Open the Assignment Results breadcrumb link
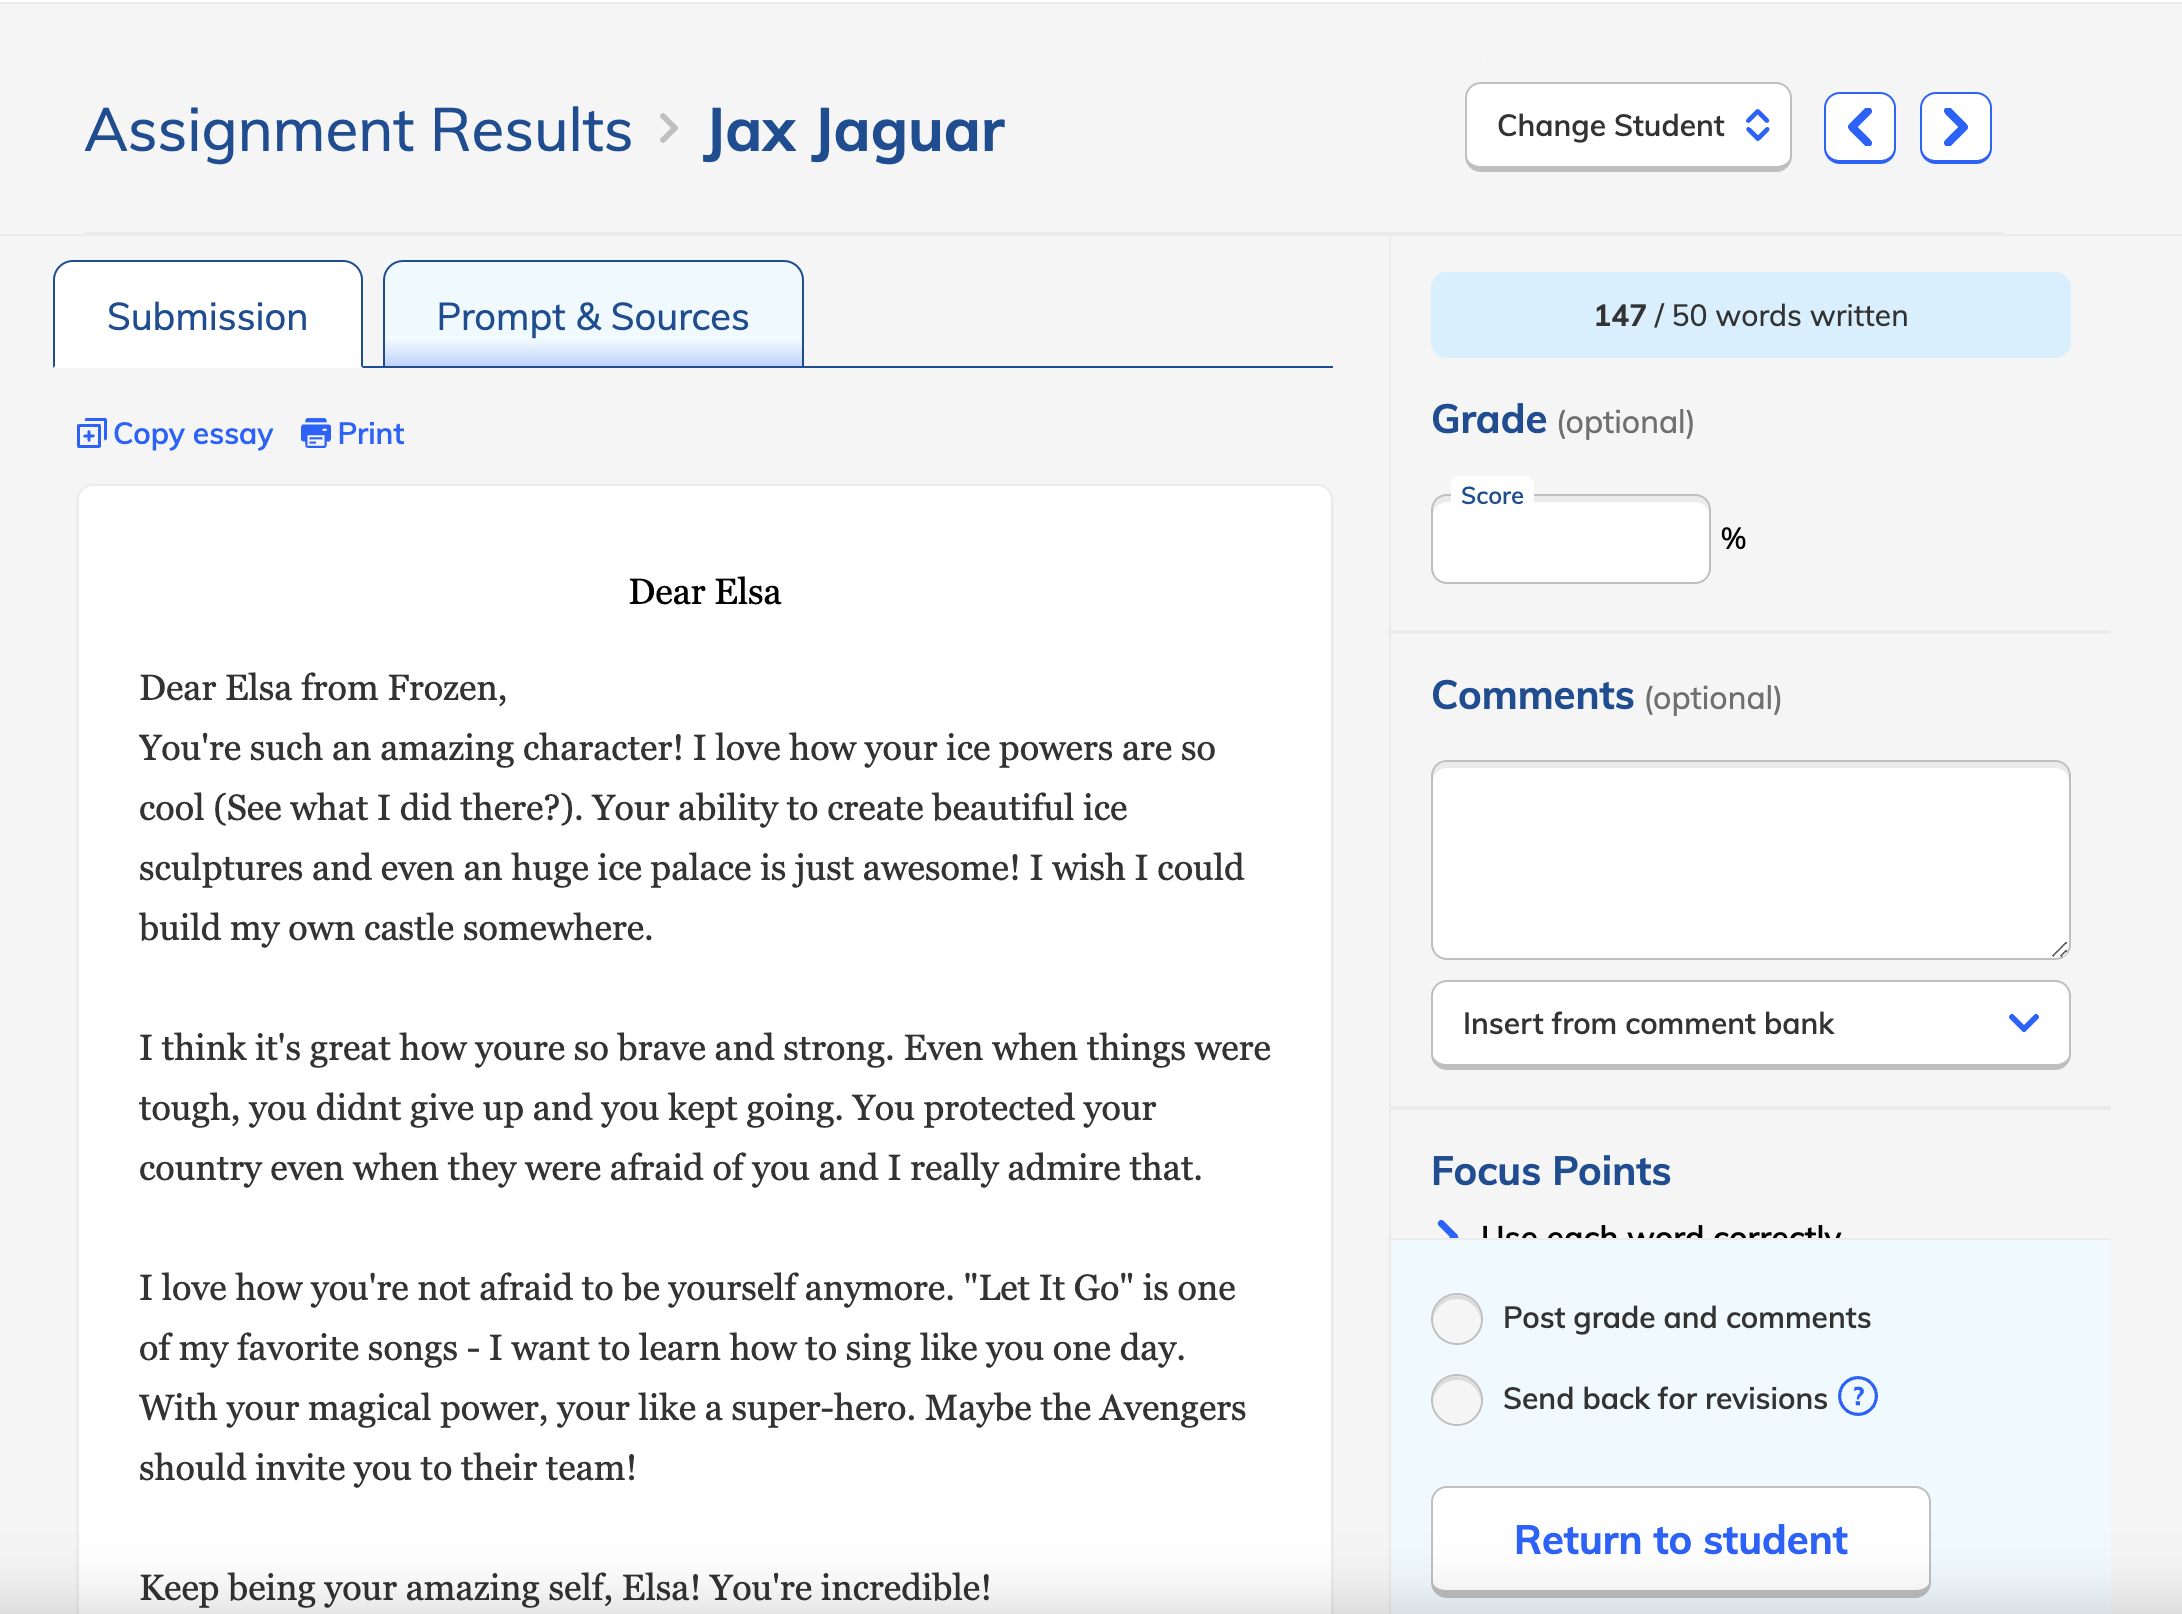Image resolution: width=2182 pixels, height=1614 pixels. pyautogui.click(x=358, y=130)
